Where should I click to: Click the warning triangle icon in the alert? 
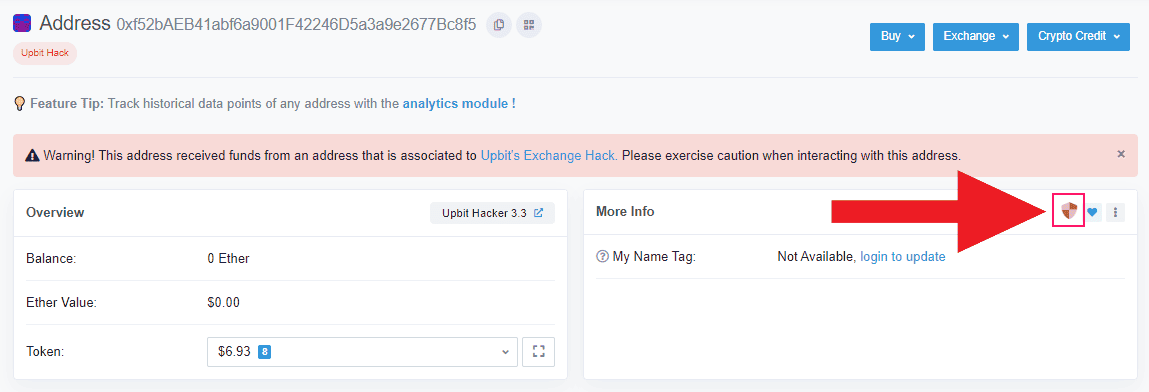click(32, 155)
